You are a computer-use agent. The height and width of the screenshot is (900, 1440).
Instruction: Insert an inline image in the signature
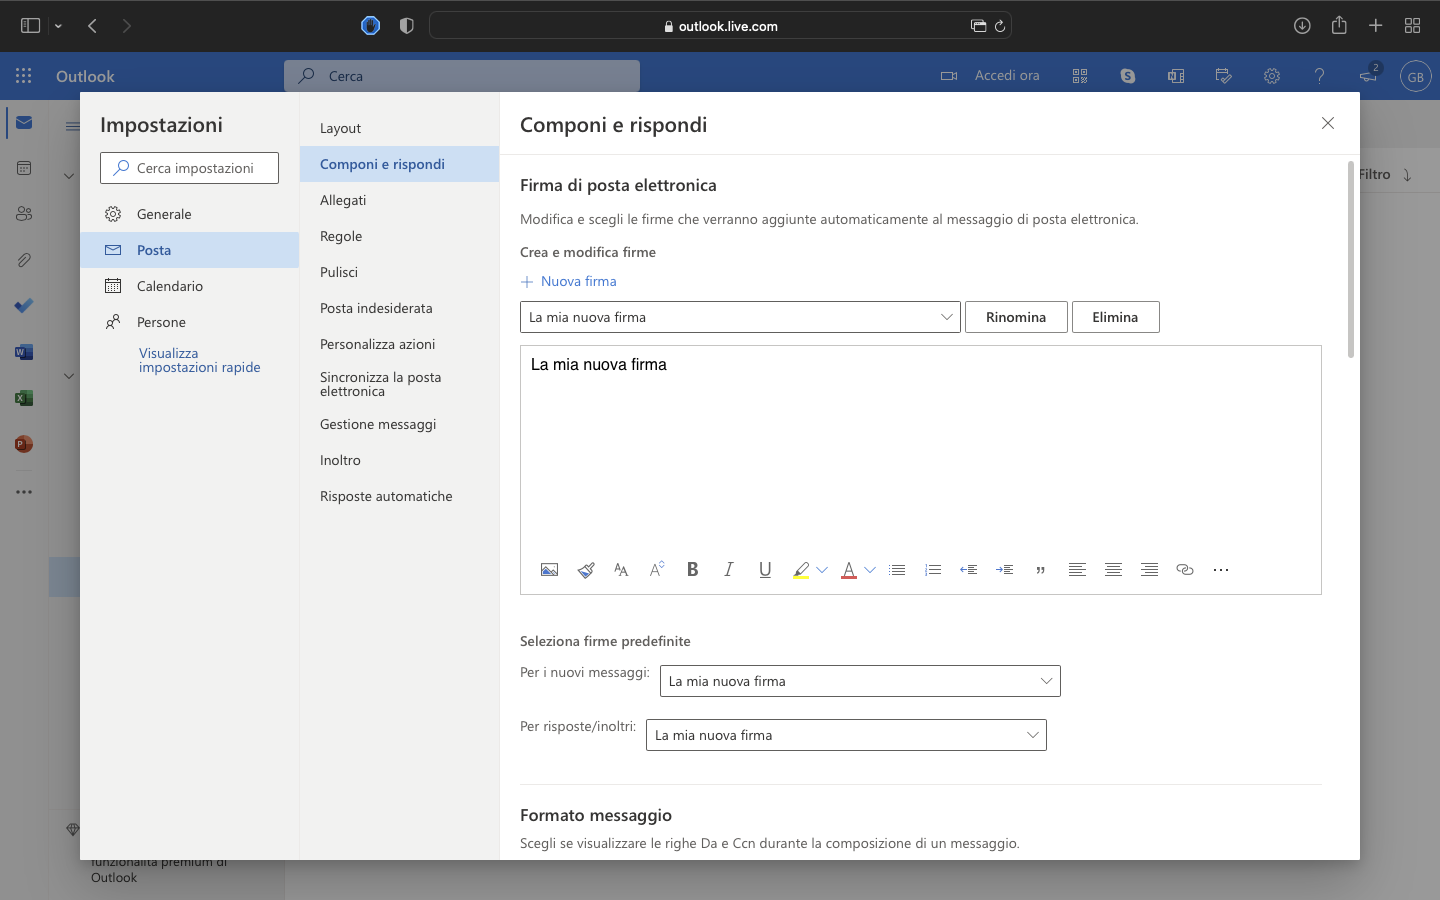click(549, 570)
